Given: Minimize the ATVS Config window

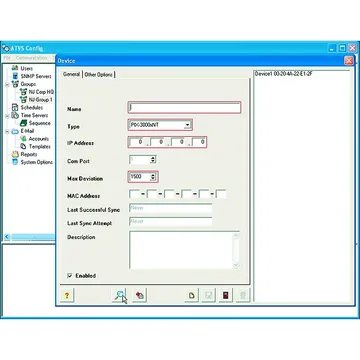Looking at the screenshot, I should coord(332,48).
